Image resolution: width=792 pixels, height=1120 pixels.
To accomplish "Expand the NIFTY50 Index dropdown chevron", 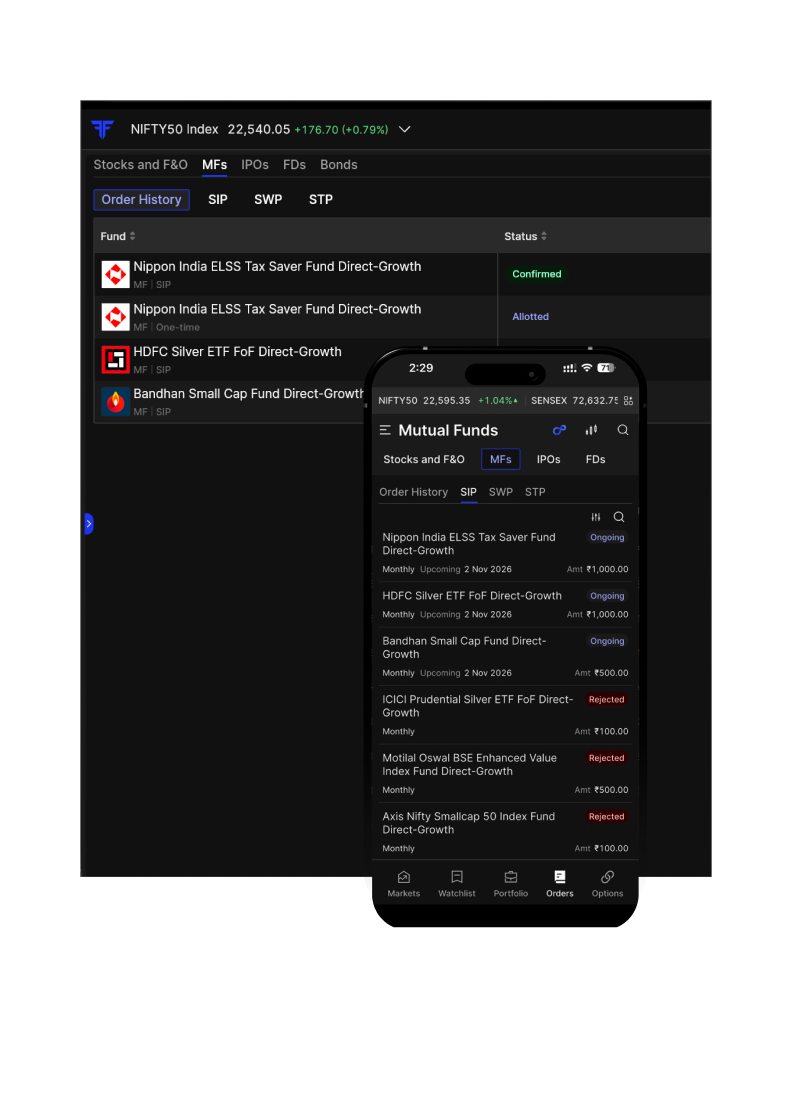I will click(404, 129).
